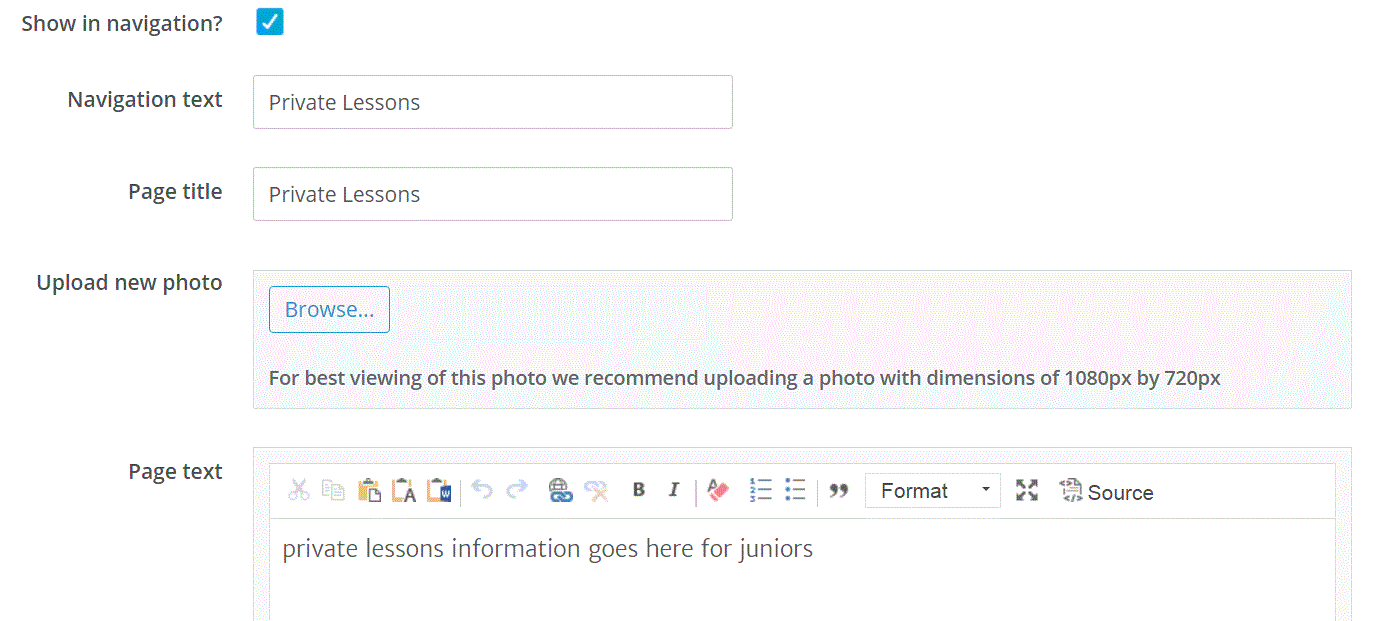Click the Cut icon in editor toolbar
Image resolution: width=1382 pixels, height=621 pixels.
tap(298, 491)
